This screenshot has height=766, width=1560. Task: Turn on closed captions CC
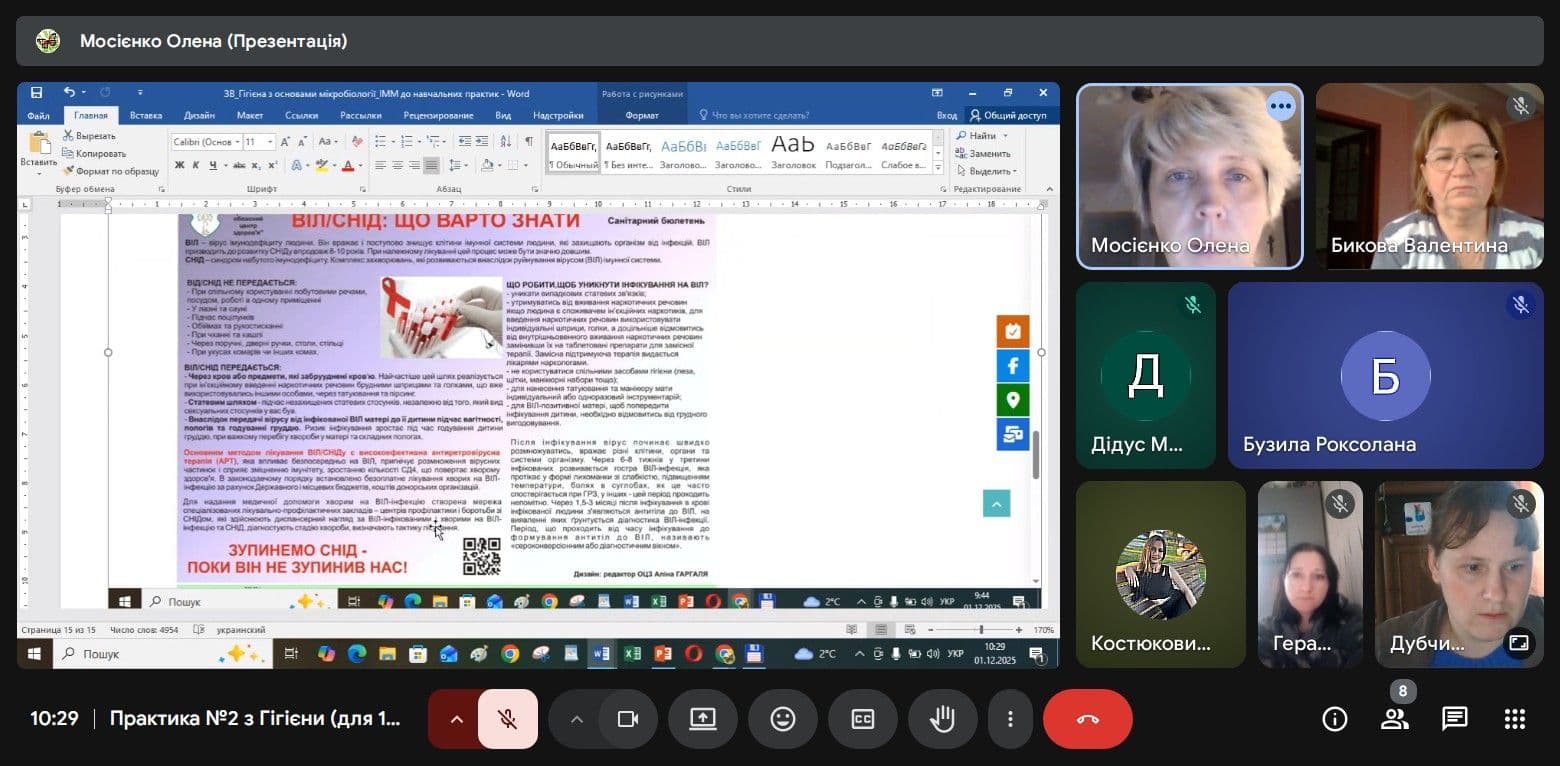[863, 719]
